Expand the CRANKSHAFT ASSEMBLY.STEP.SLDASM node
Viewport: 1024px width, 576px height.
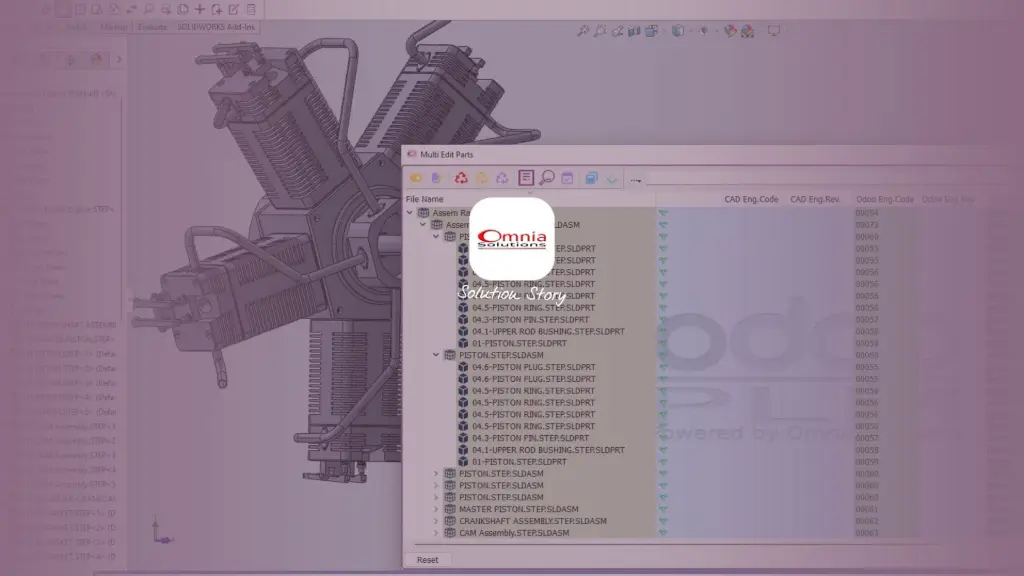436,521
